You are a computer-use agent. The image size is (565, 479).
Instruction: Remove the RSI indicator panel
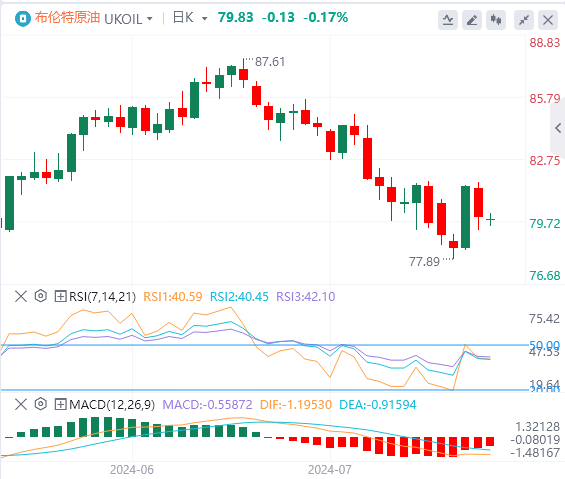tap(21, 296)
